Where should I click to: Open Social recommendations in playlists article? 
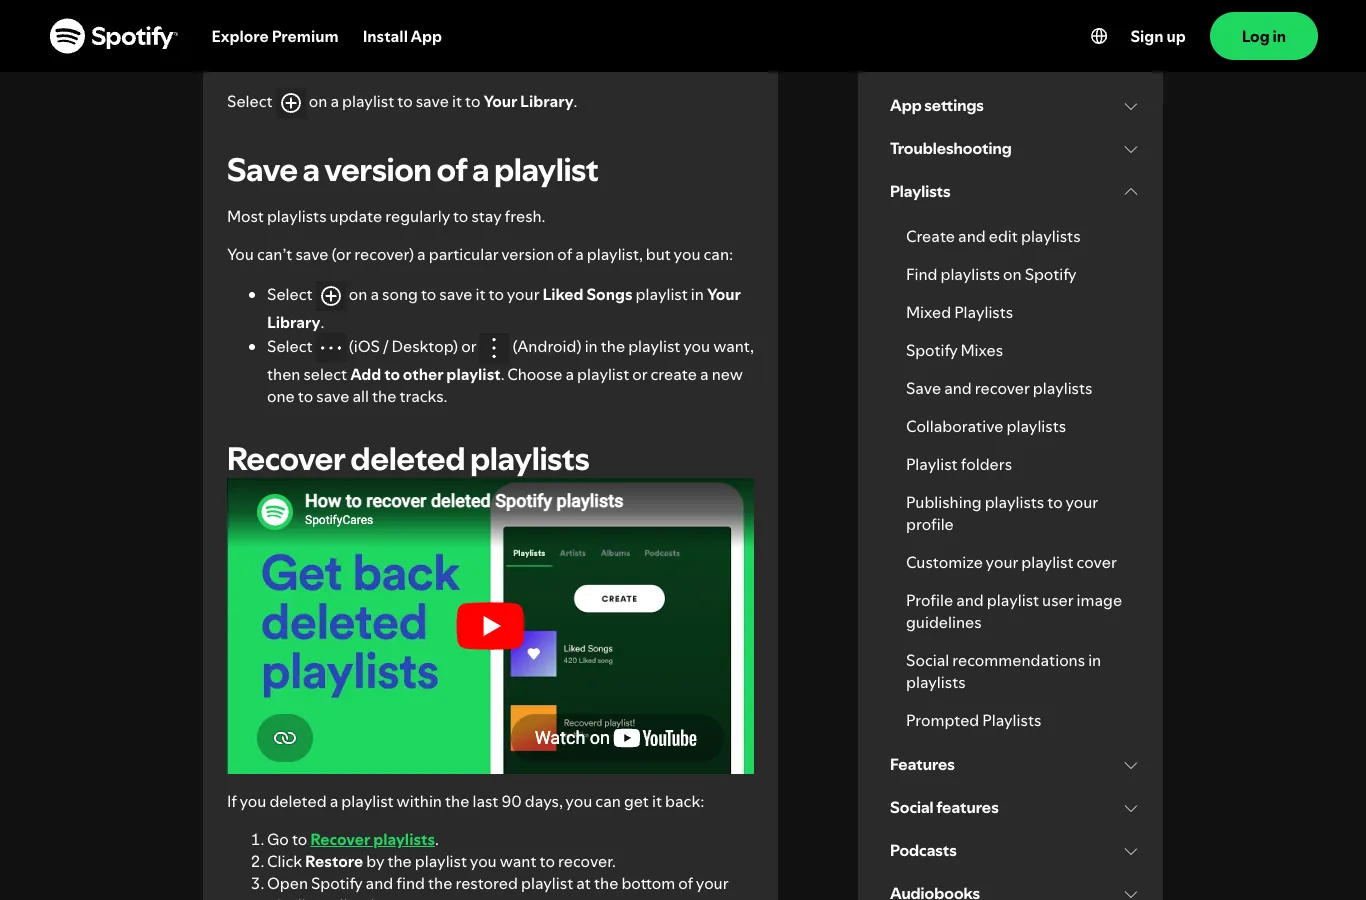(x=1003, y=672)
